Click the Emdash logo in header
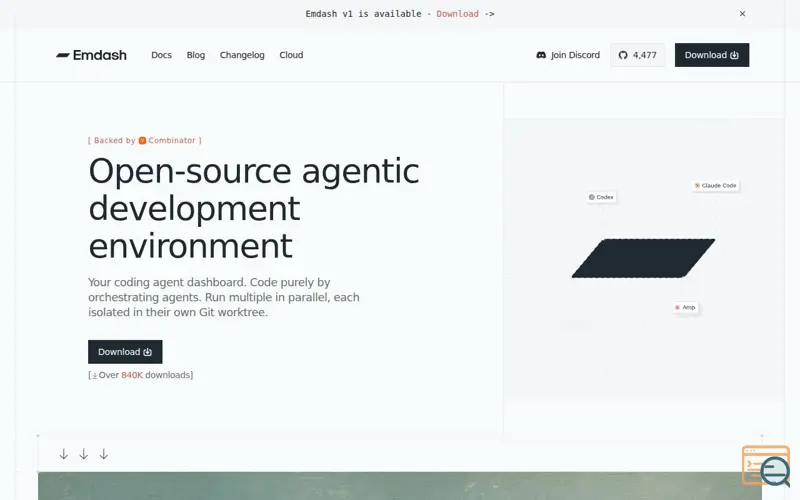Image resolution: width=800 pixels, height=500 pixels. tap(91, 55)
